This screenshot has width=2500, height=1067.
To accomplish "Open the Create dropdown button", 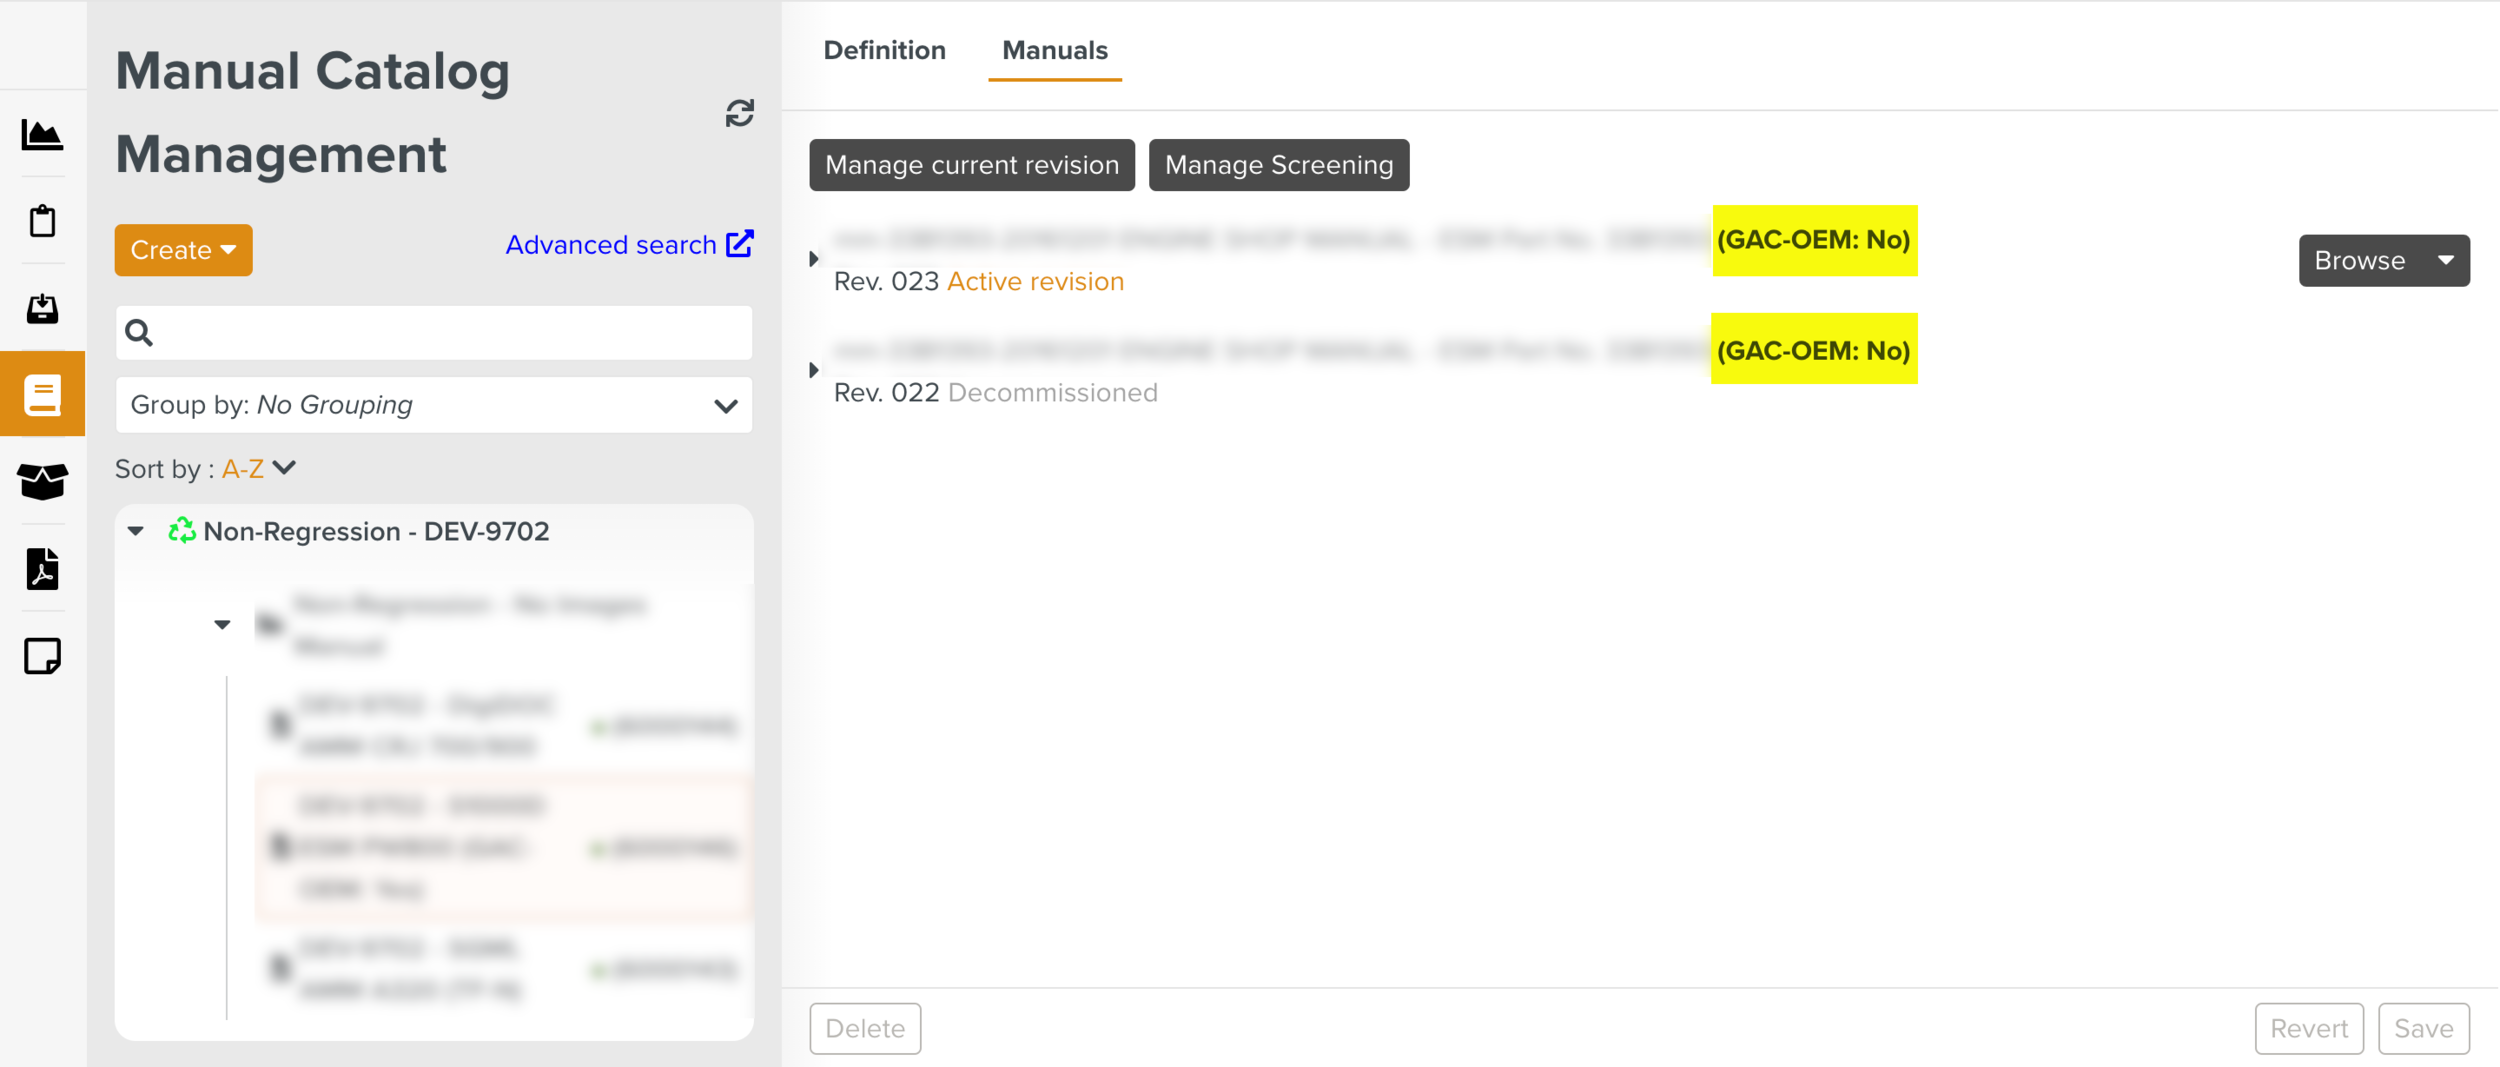I will (x=183, y=250).
